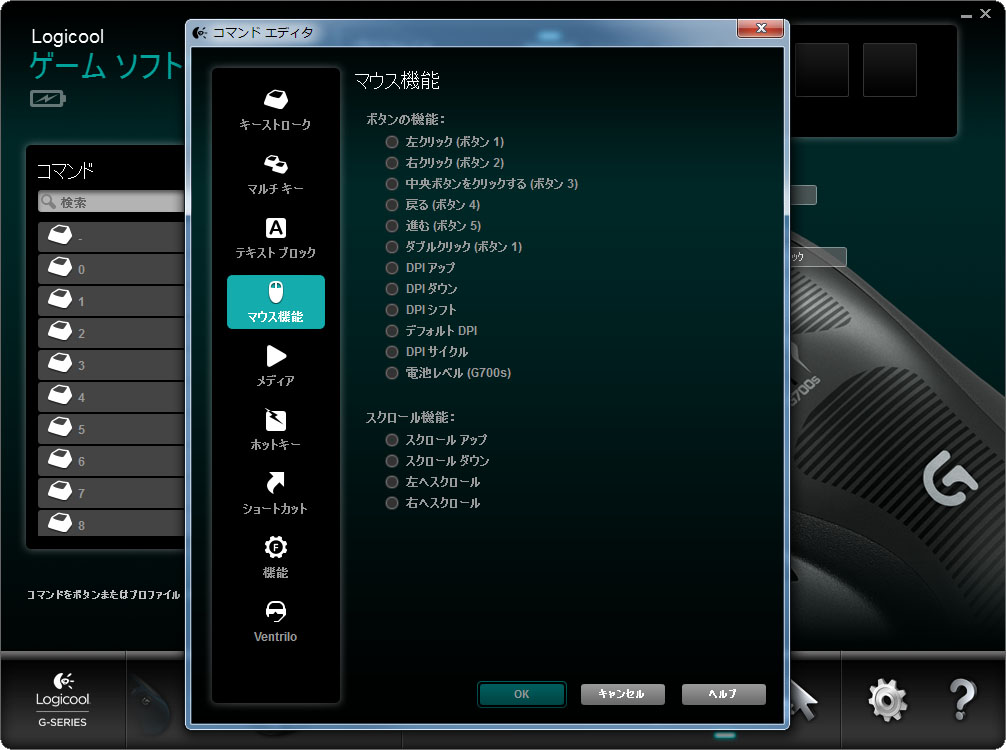Choose 中央ボタンをクリックする (ボタン 3) option

(x=392, y=184)
